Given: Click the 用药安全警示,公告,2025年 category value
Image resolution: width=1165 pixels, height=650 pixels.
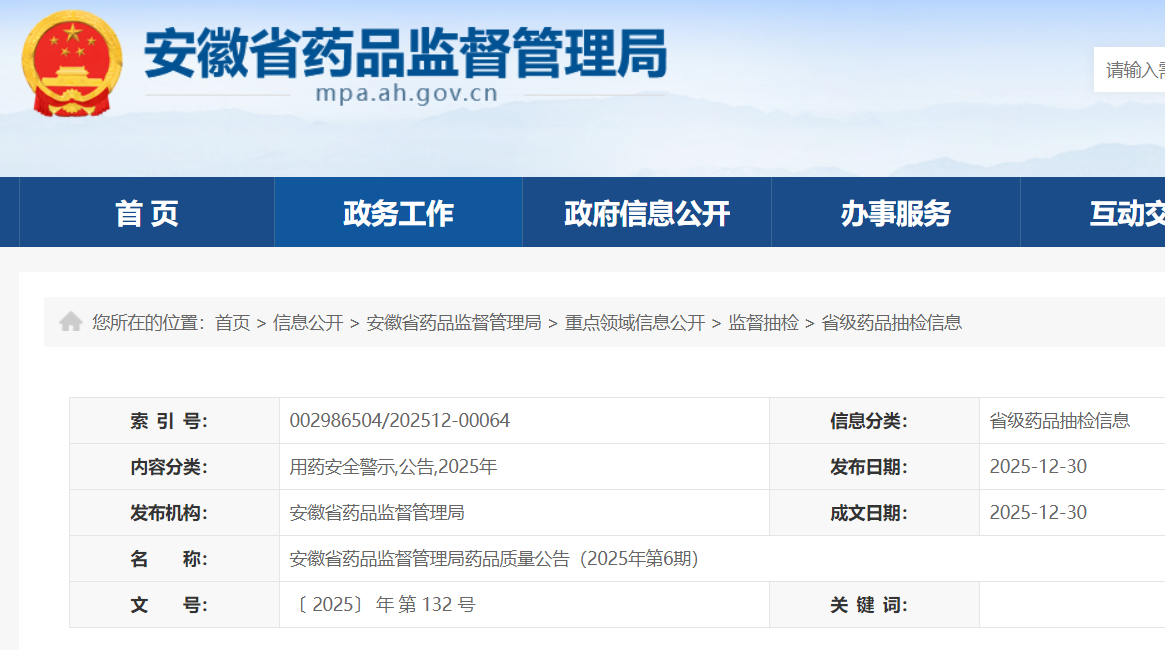Looking at the screenshot, I should click(393, 467).
